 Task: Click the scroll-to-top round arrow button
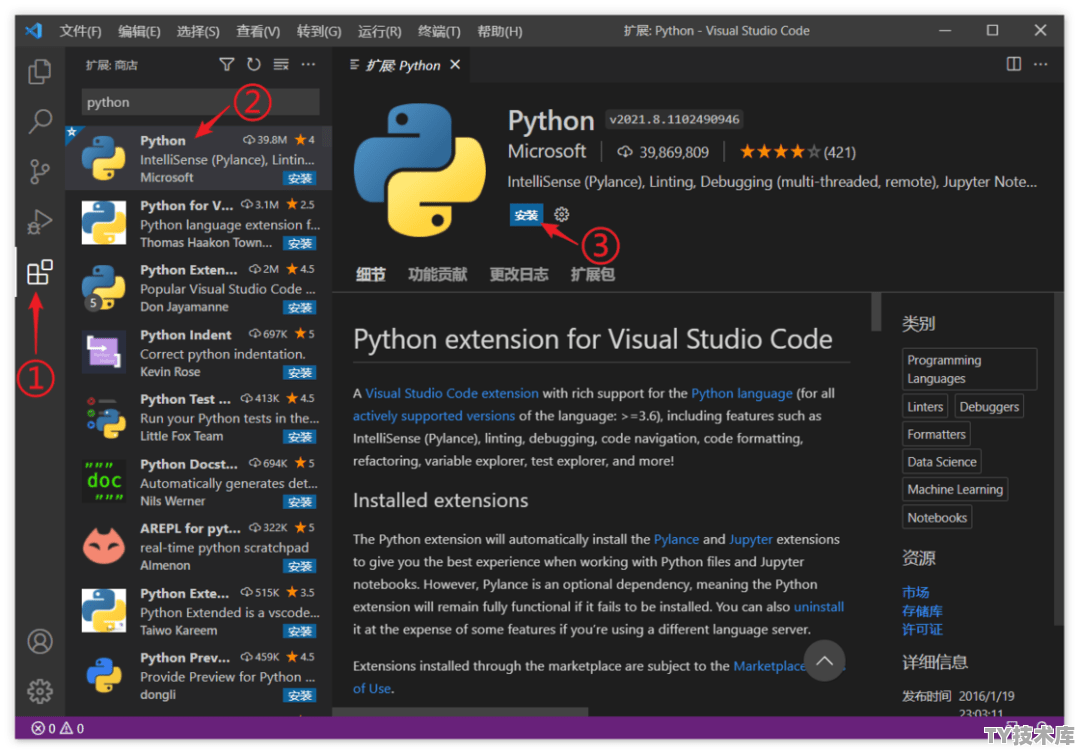tap(824, 661)
